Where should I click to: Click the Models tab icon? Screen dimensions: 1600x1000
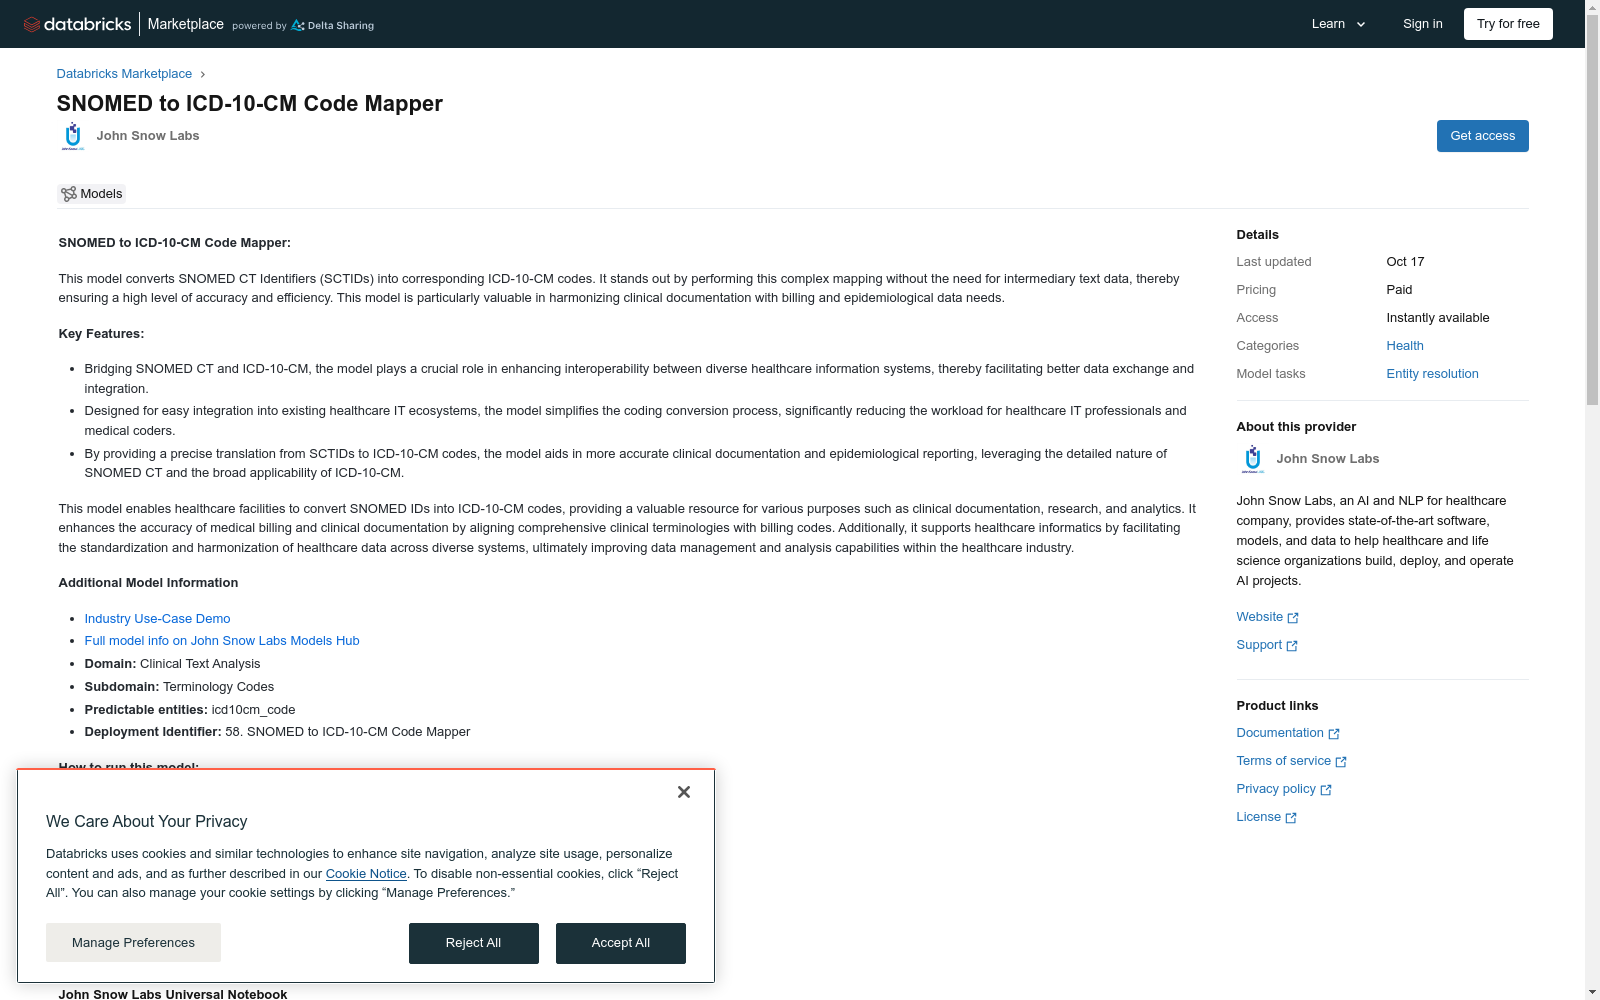(68, 194)
